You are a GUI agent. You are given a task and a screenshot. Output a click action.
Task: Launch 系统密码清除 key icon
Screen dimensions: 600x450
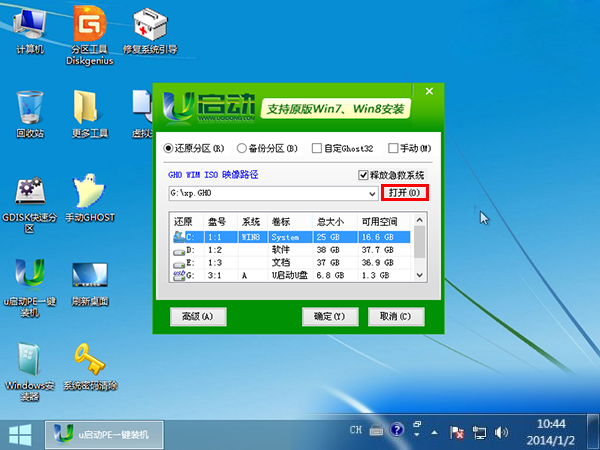[90, 367]
